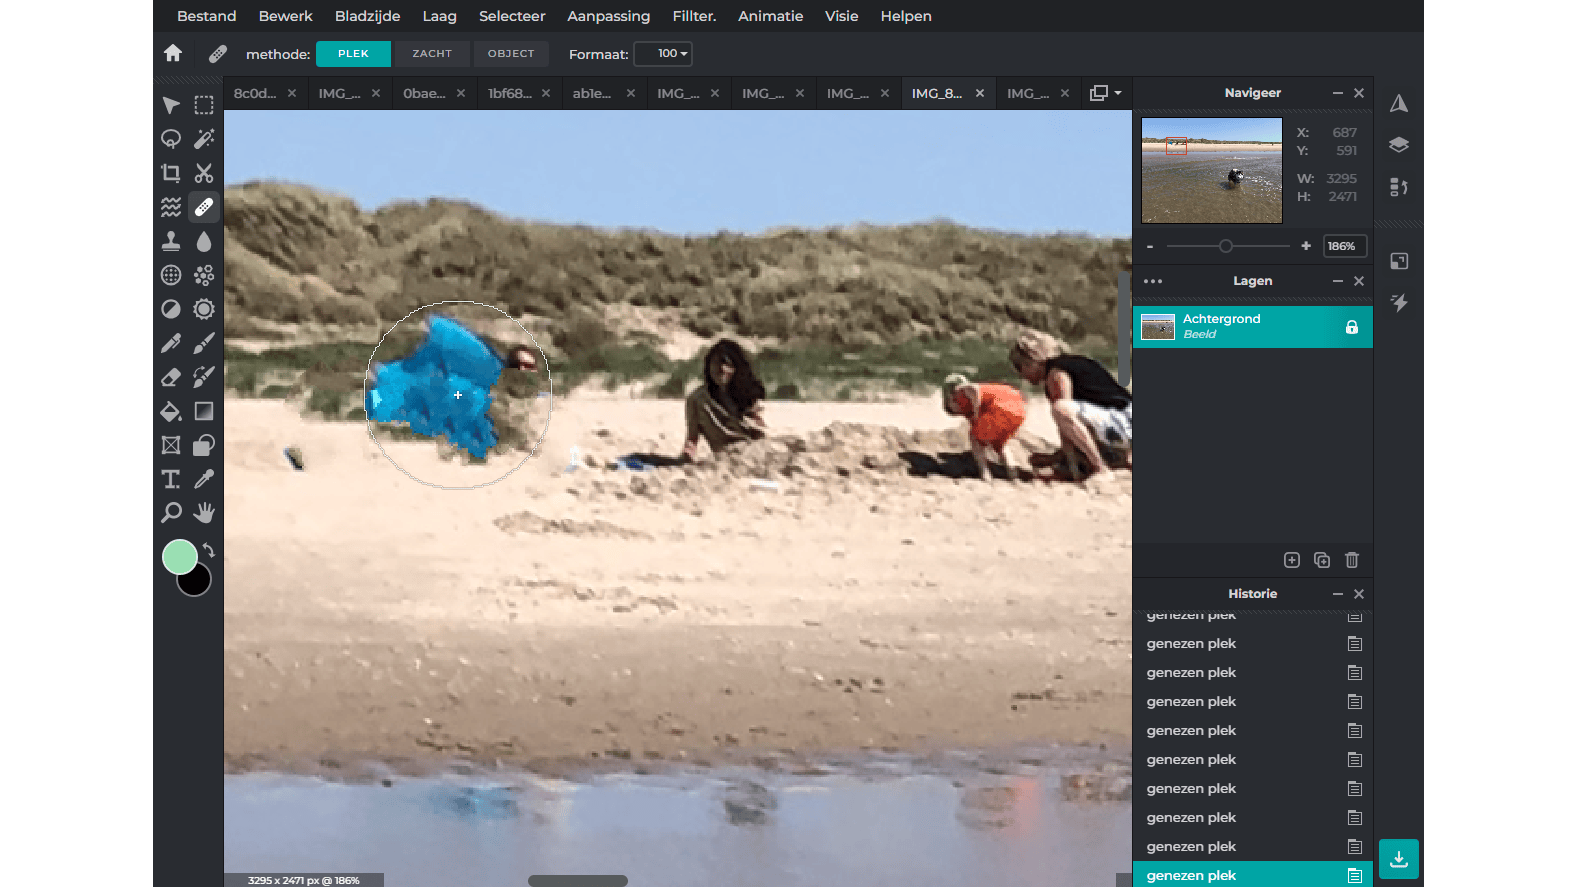Image resolution: width=1577 pixels, height=887 pixels.
Task: Open the Bladzijde menu
Action: click(367, 16)
